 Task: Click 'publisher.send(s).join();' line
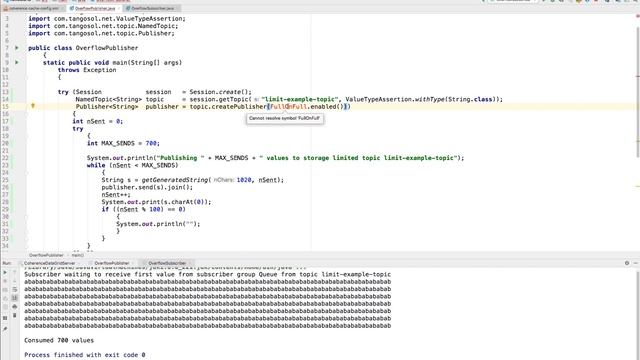tap(147, 187)
